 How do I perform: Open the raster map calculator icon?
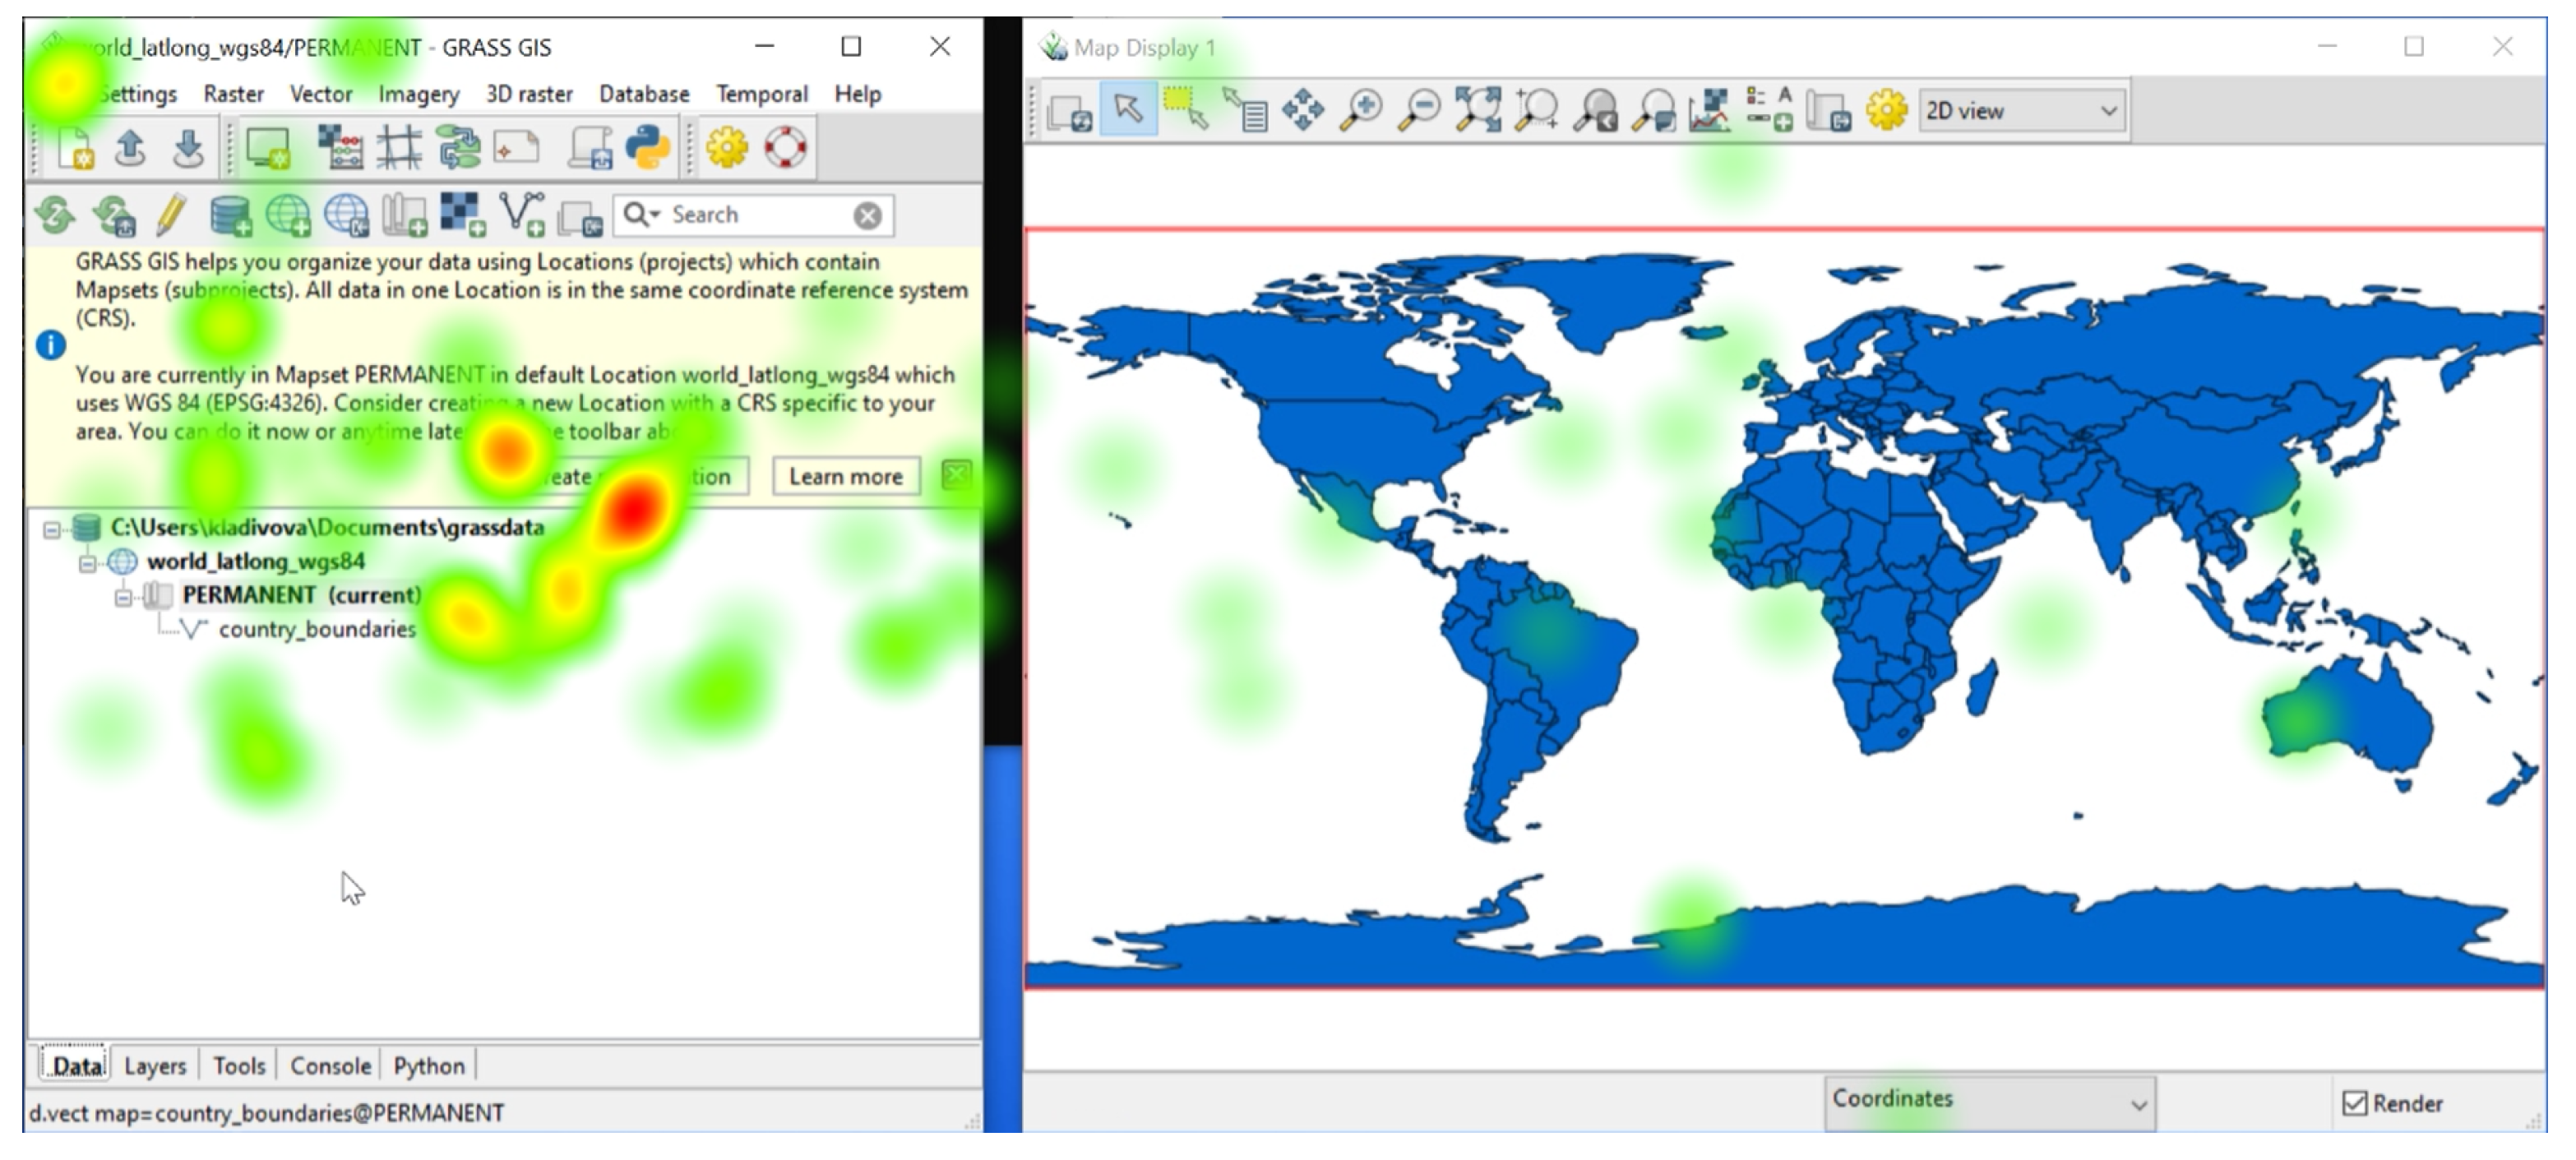340,149
